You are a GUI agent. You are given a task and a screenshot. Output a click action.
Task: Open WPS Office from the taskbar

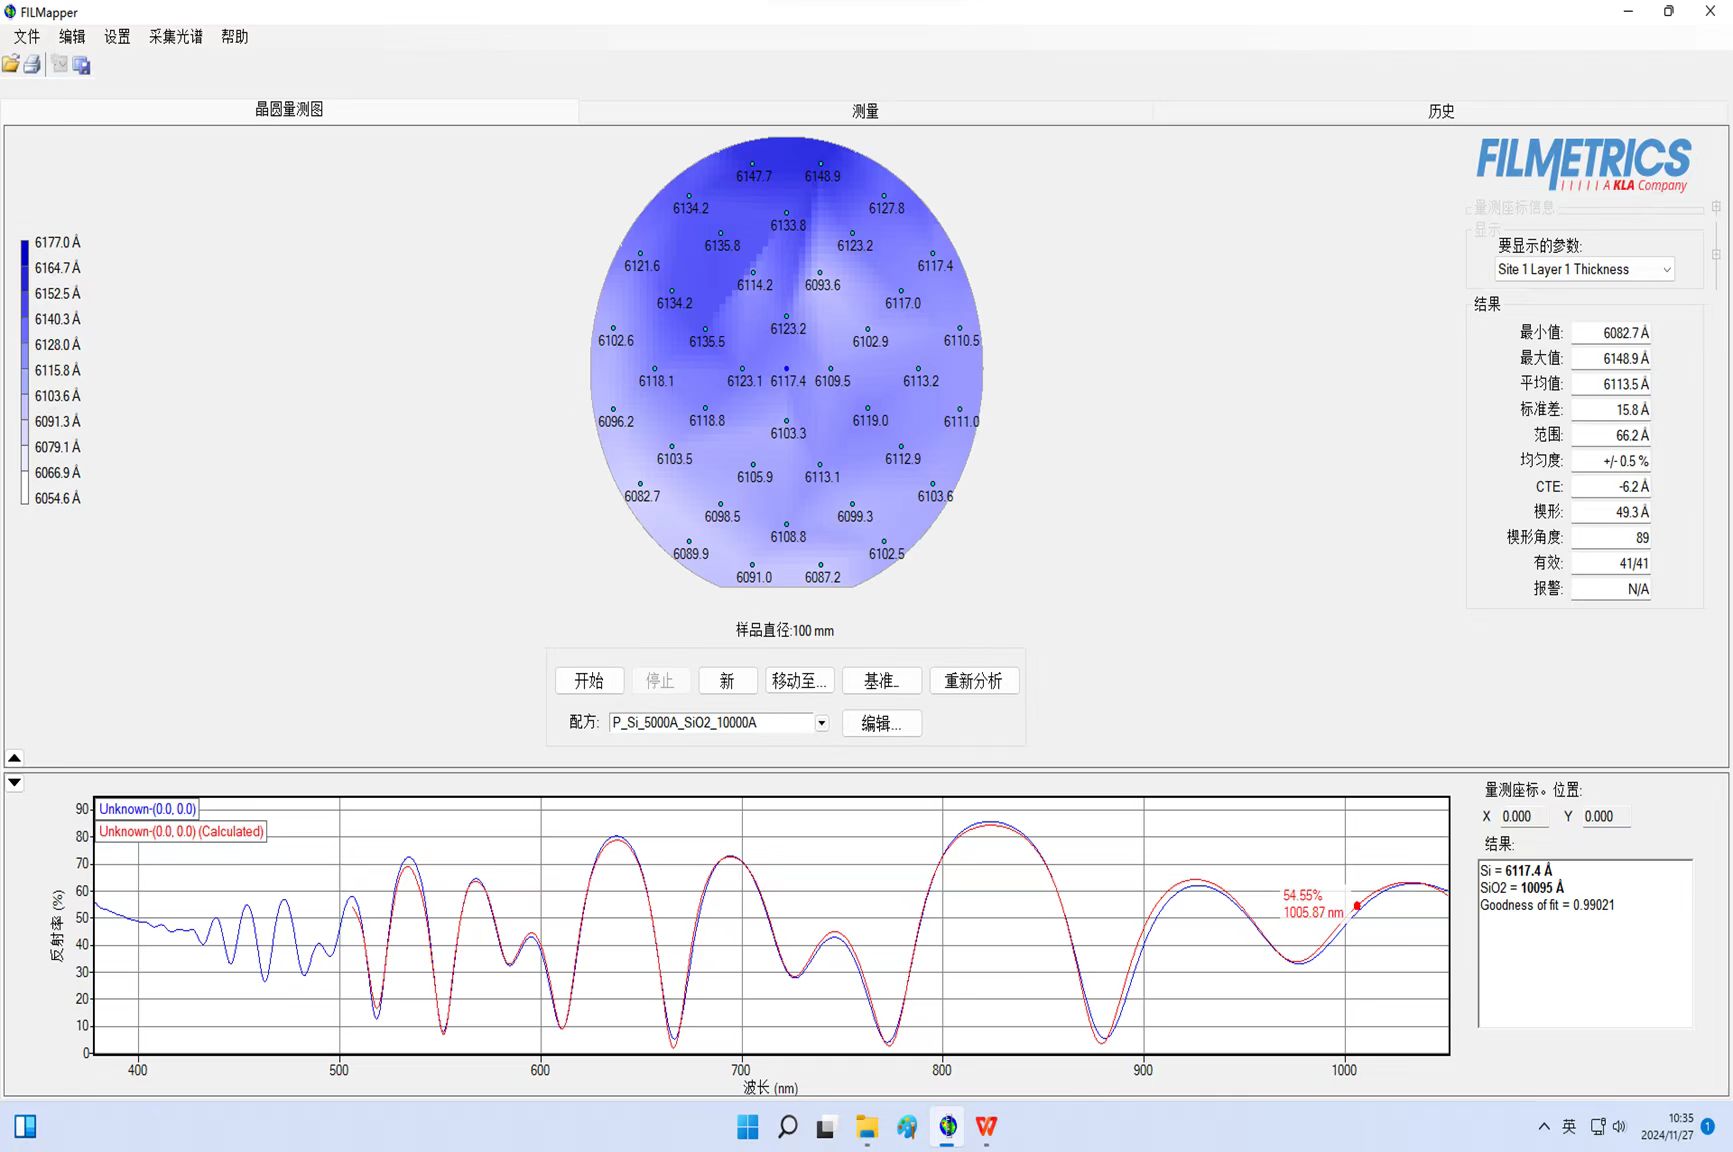tap(986, 1127)
